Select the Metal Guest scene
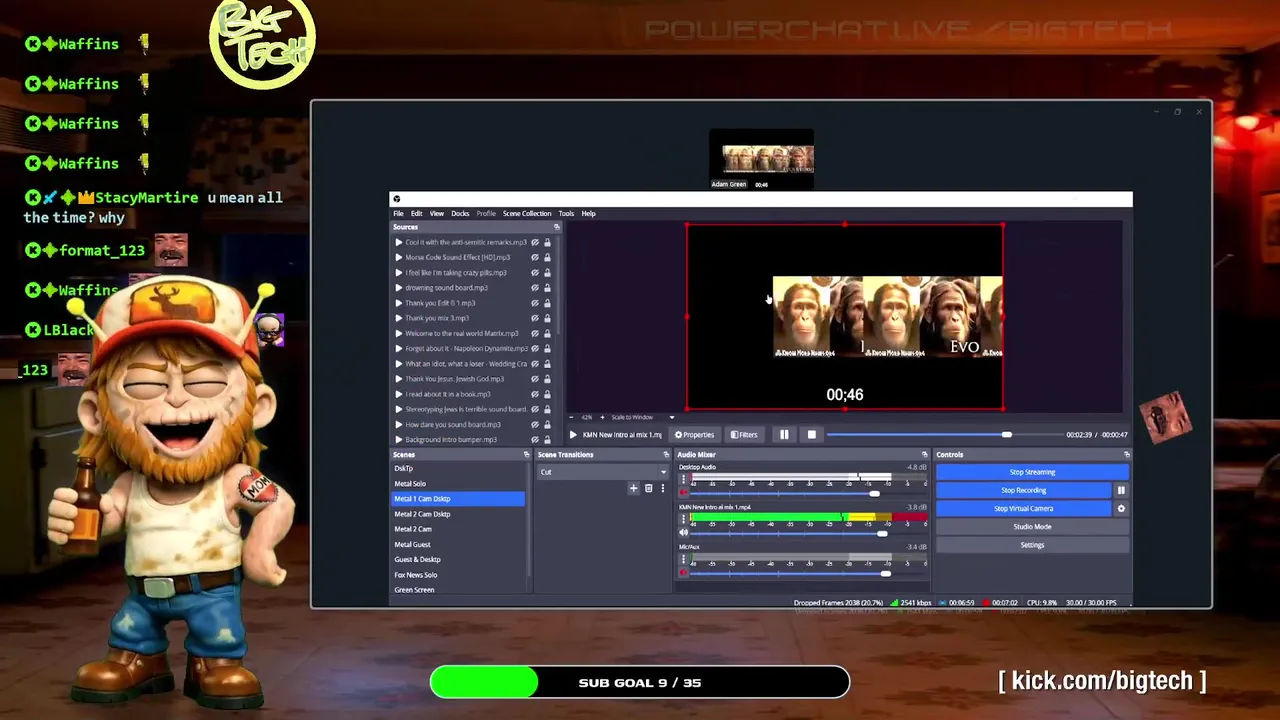The width and height of the screenshot is (1280, 720). 458,545
